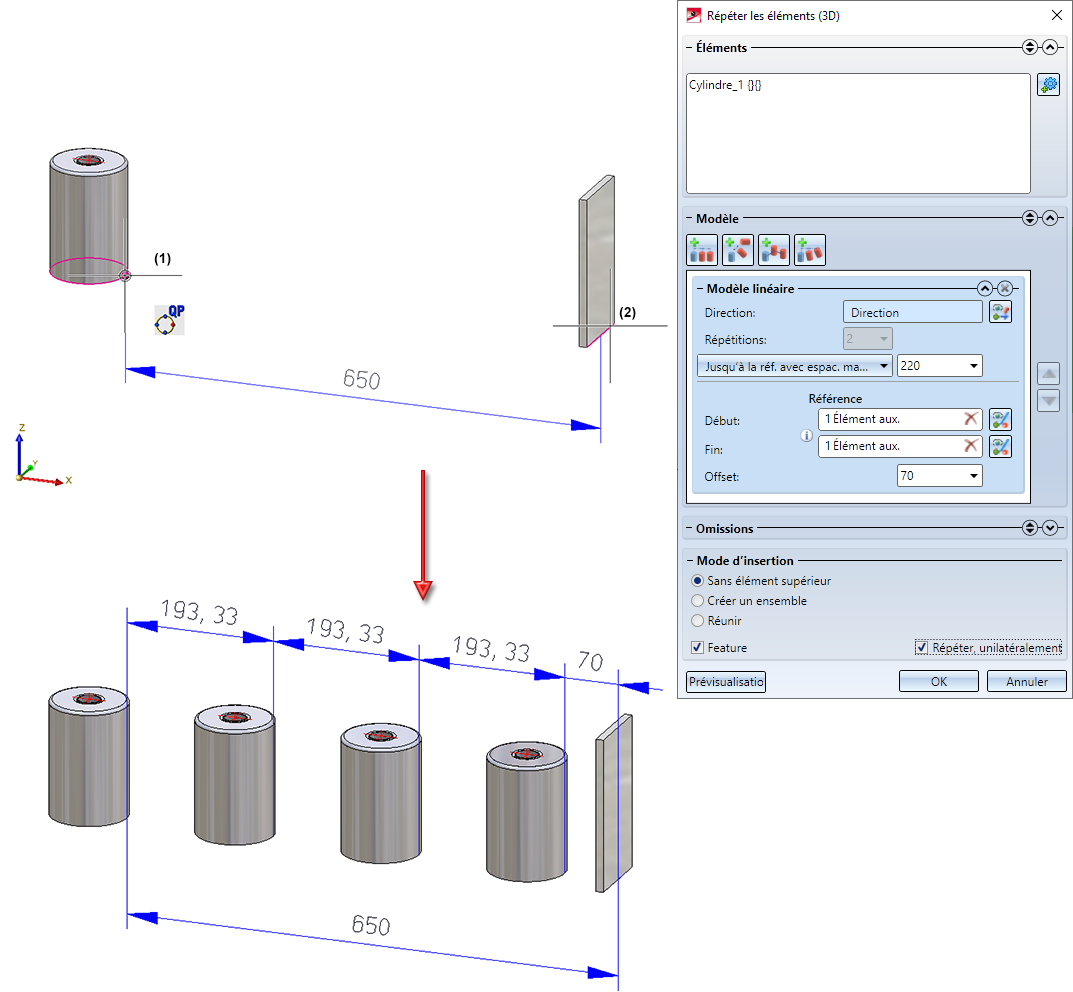Select the 'Créer un ensemble' radio option
This screenshot has height=992, width=1073.
click(x=698, y=601)
